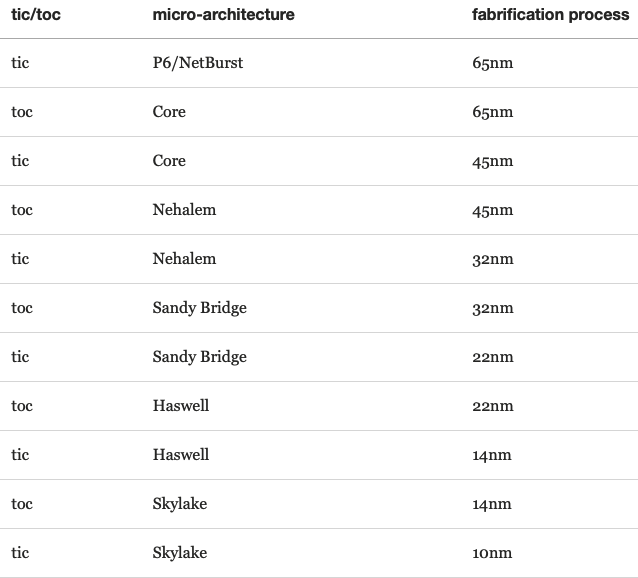Click the toc cell in the Skylake 14nm row
The height and width of the screenshot is (578, 638).
click(22, 504)
